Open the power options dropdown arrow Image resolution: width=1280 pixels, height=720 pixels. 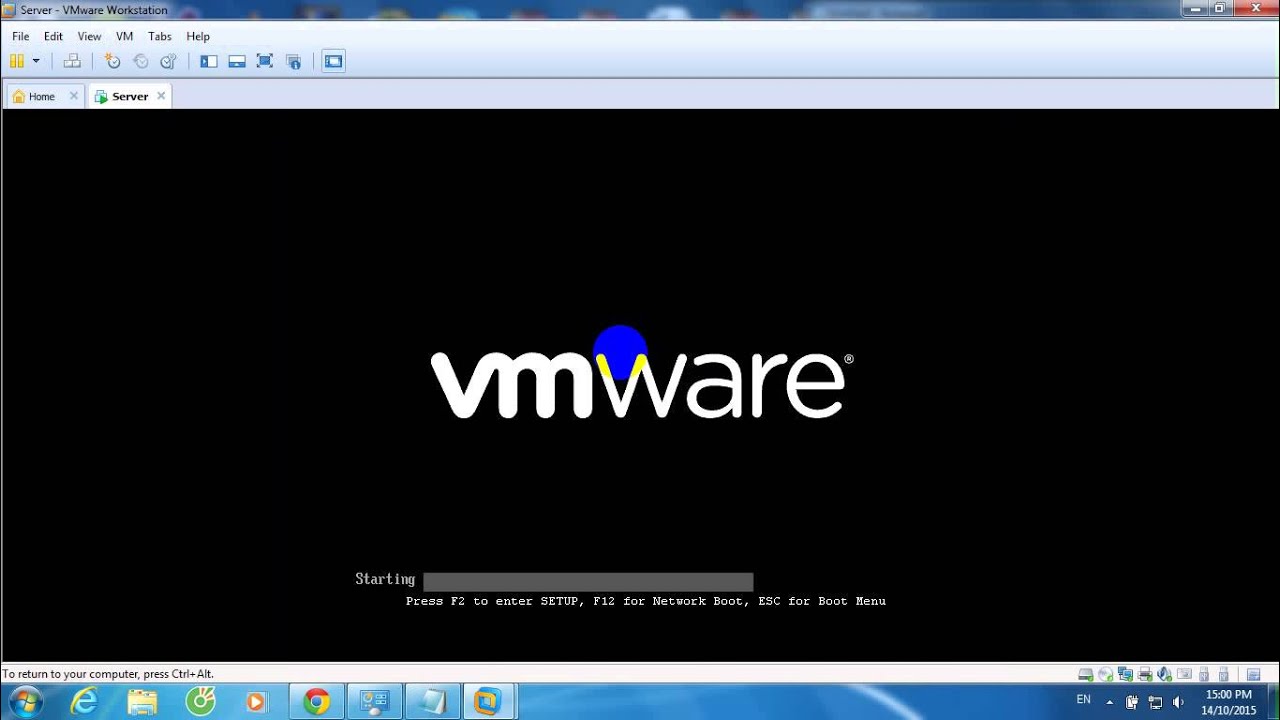click(36, 61)
